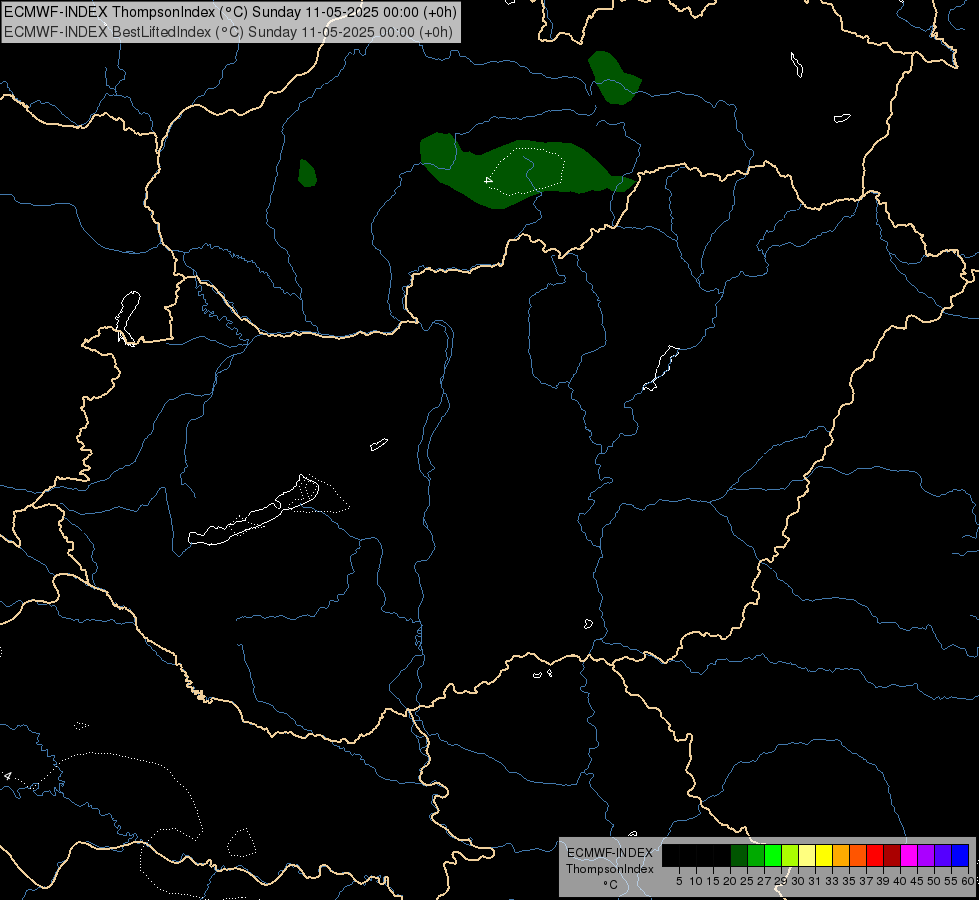Click the legend scale label 40
The height and width of the screenshot is (900, 979).
900,881
